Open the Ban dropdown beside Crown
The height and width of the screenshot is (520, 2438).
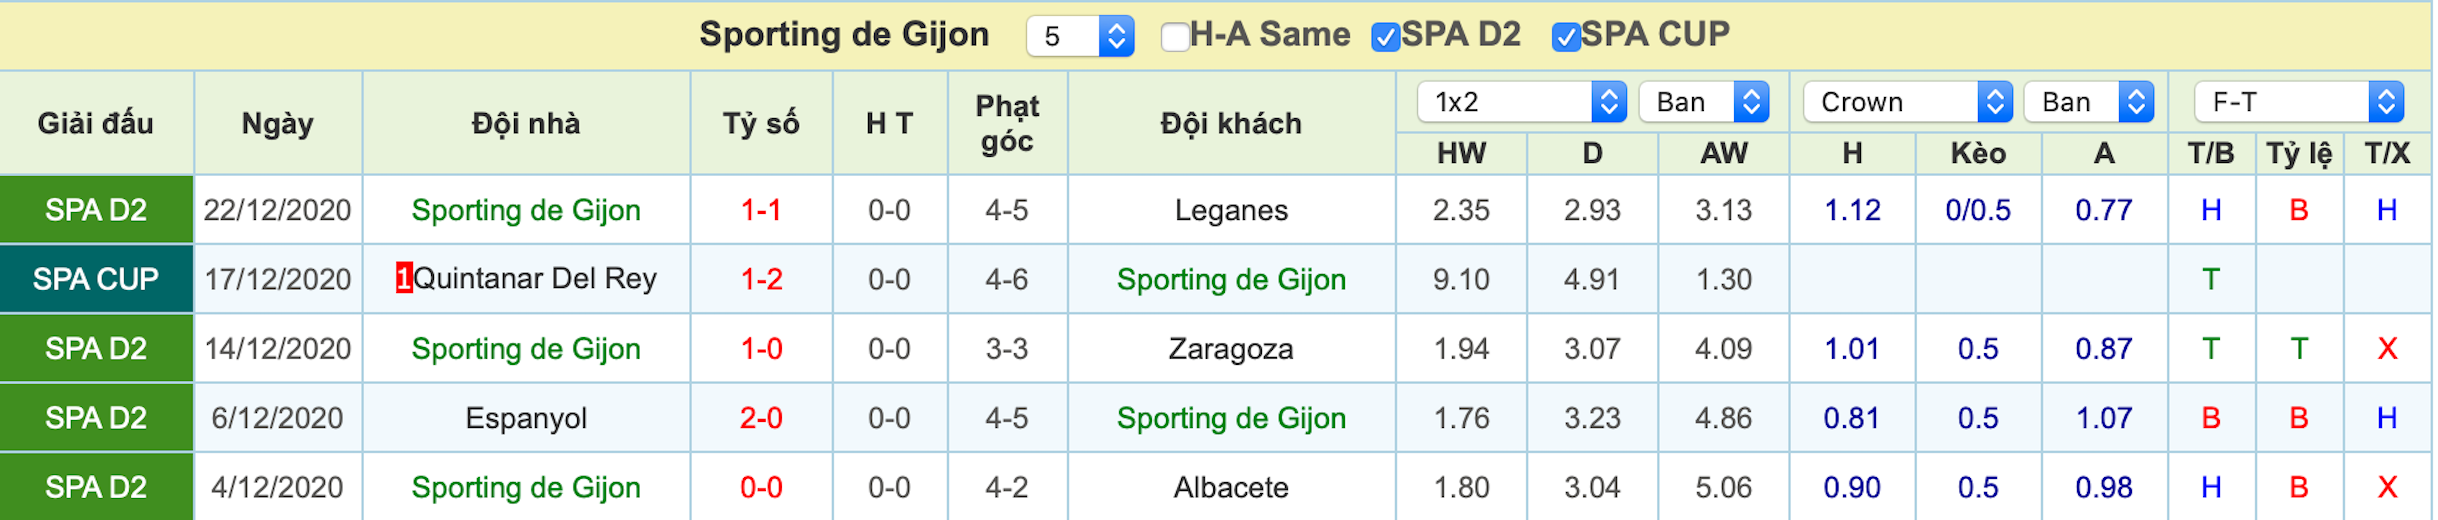[2089, 102]
